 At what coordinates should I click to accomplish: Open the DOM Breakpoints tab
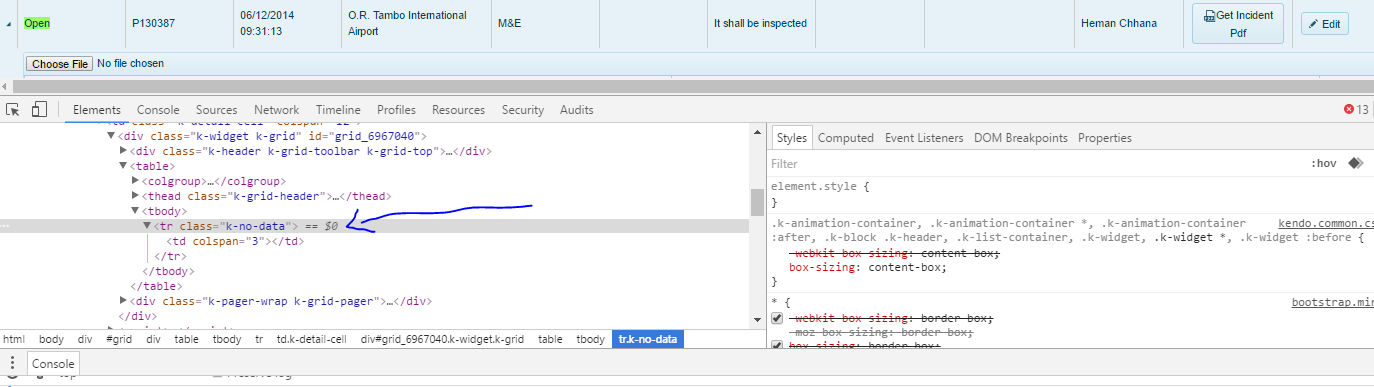(x=1021, y=138)
